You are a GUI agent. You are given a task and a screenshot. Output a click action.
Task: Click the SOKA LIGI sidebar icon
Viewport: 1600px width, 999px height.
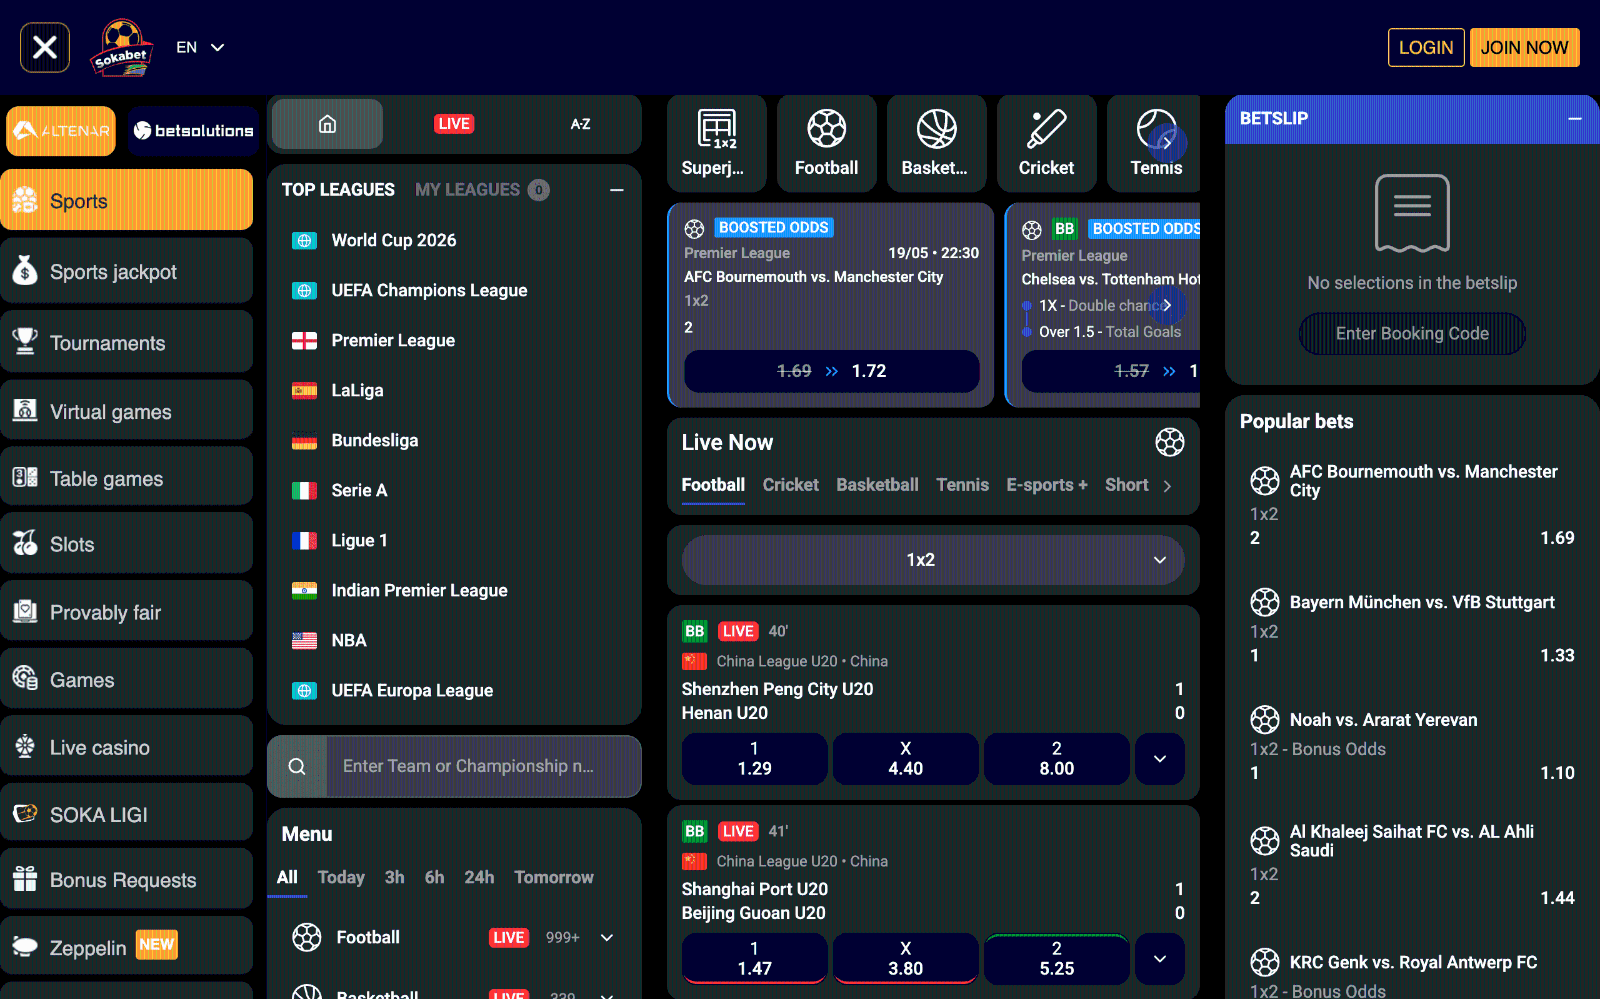point(25,813)
